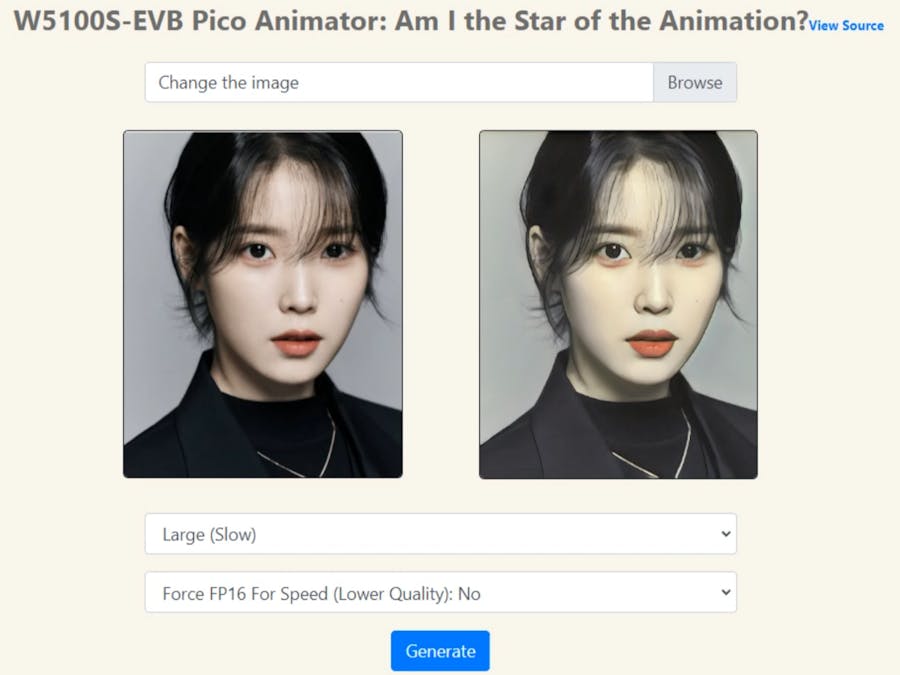
Task: Click the 'Large (Slow)' text label
Action: click(209, 534)
